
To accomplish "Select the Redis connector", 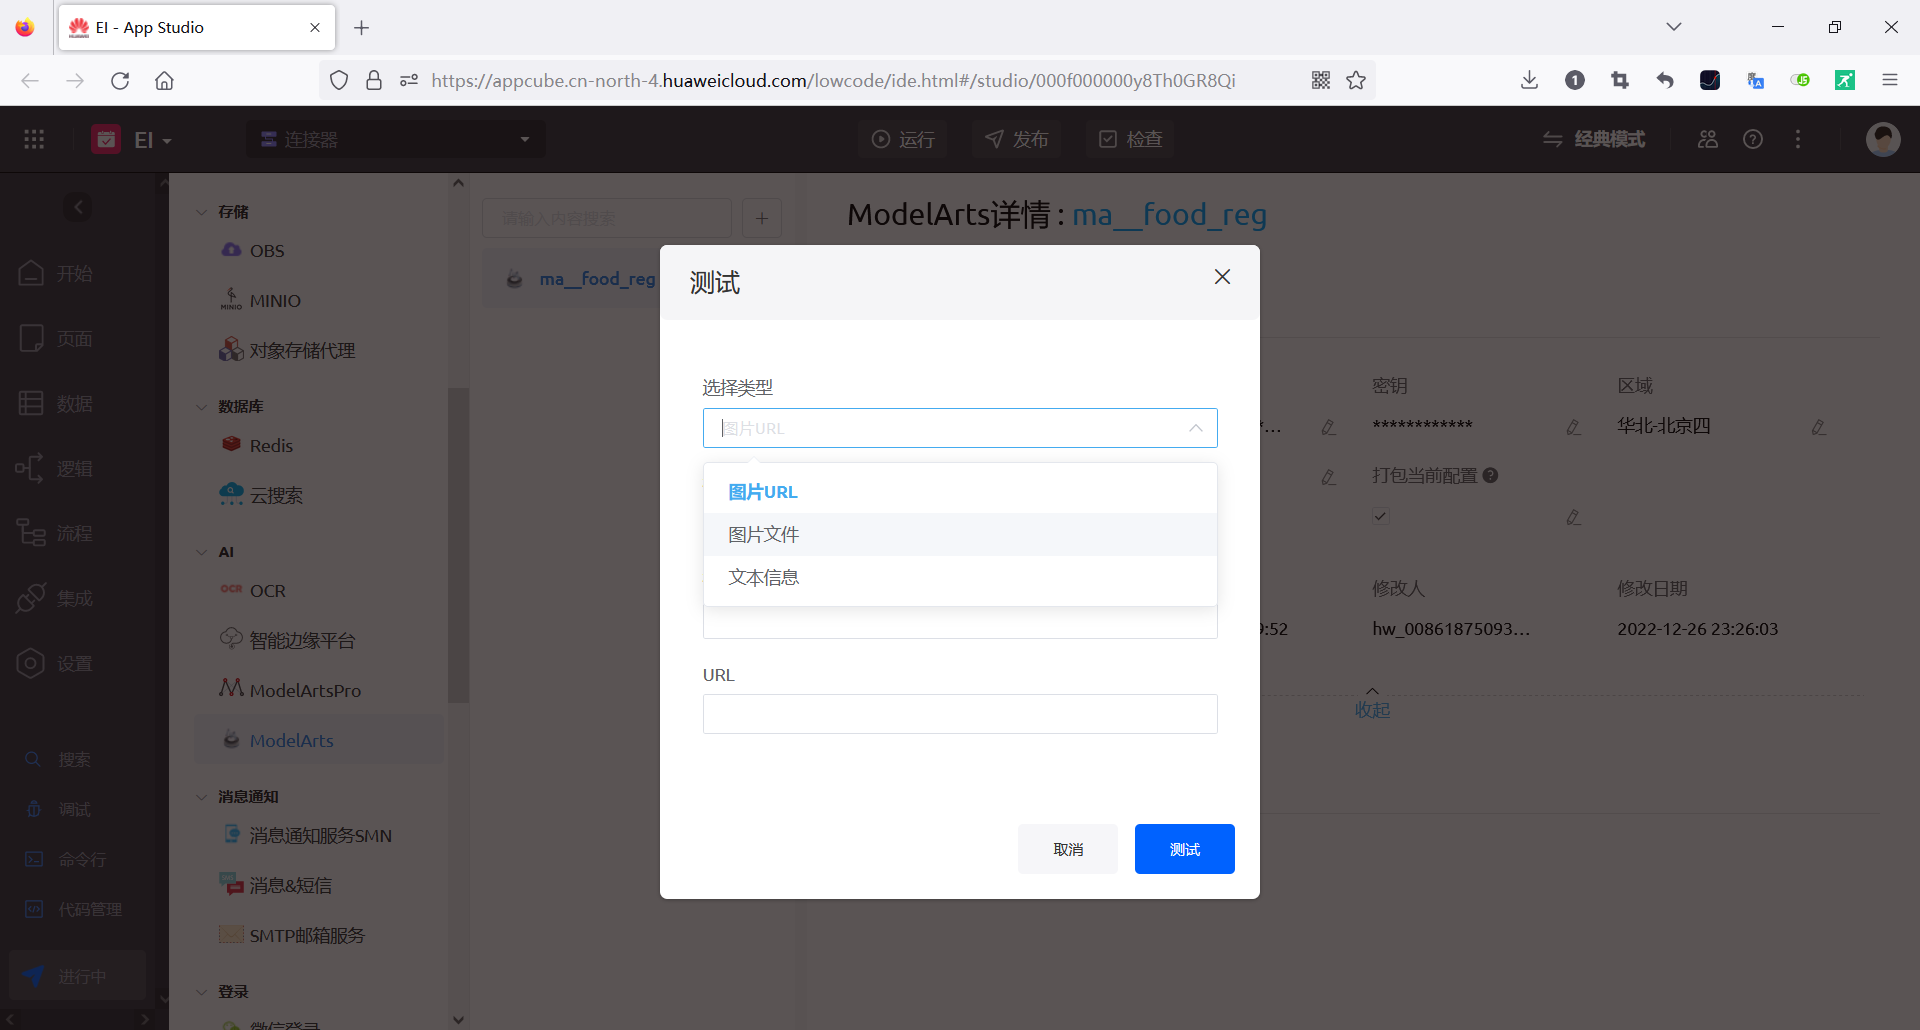I will pos(320,446).
